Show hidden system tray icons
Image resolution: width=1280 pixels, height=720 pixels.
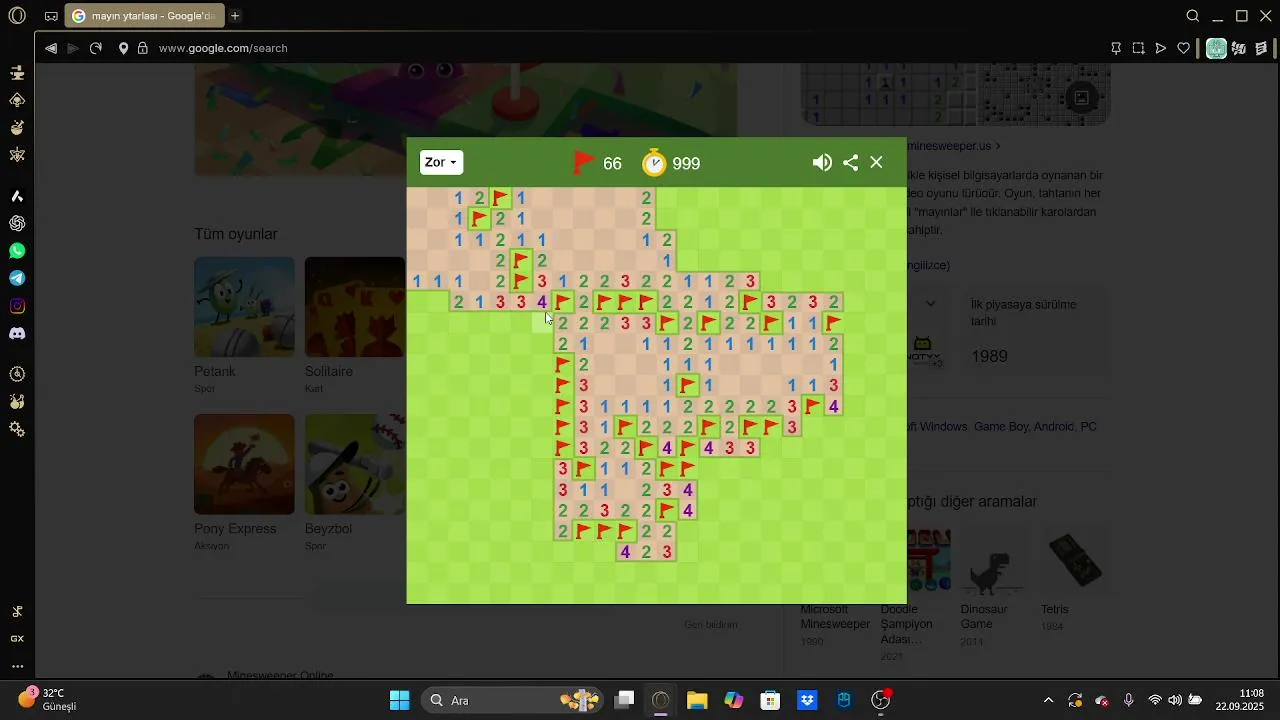click(x=1048, y=700)
